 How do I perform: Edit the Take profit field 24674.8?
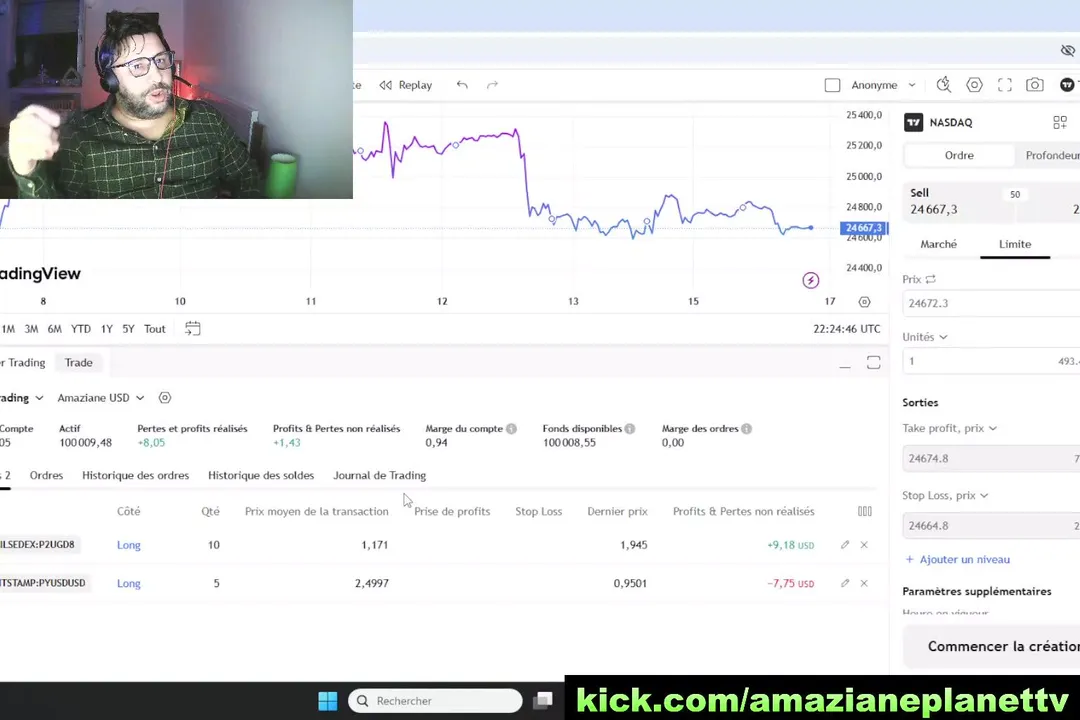(x=990, y=459)
